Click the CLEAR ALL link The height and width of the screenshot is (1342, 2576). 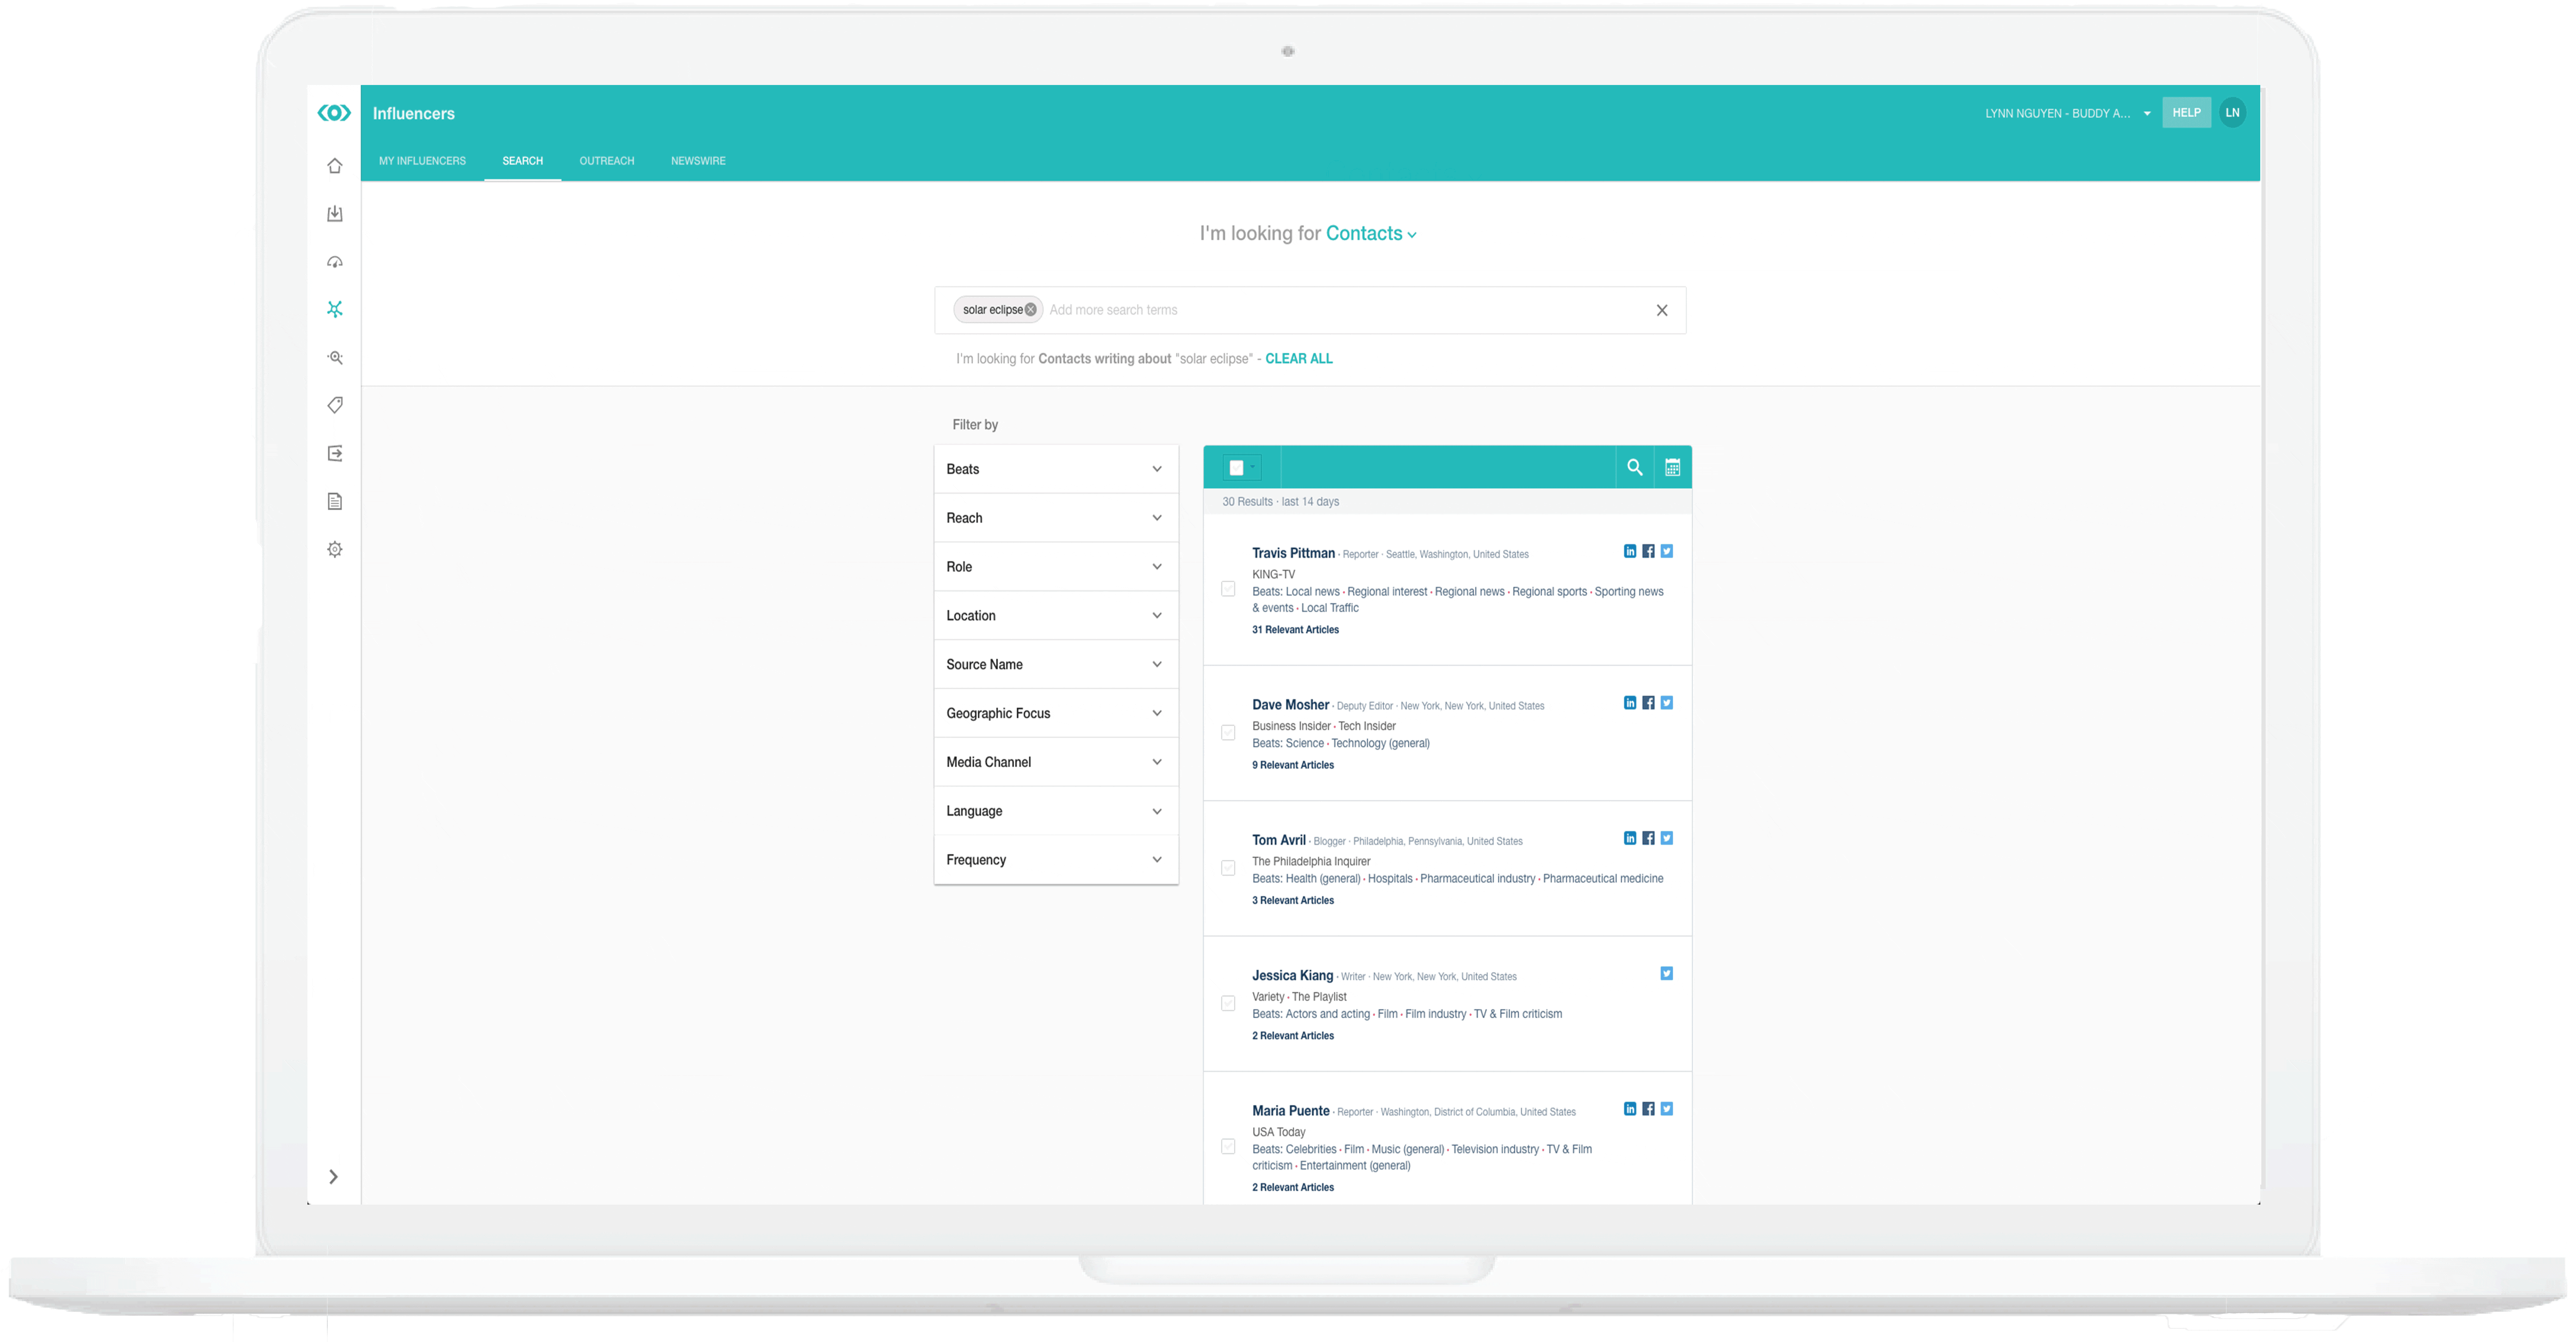1298,359
